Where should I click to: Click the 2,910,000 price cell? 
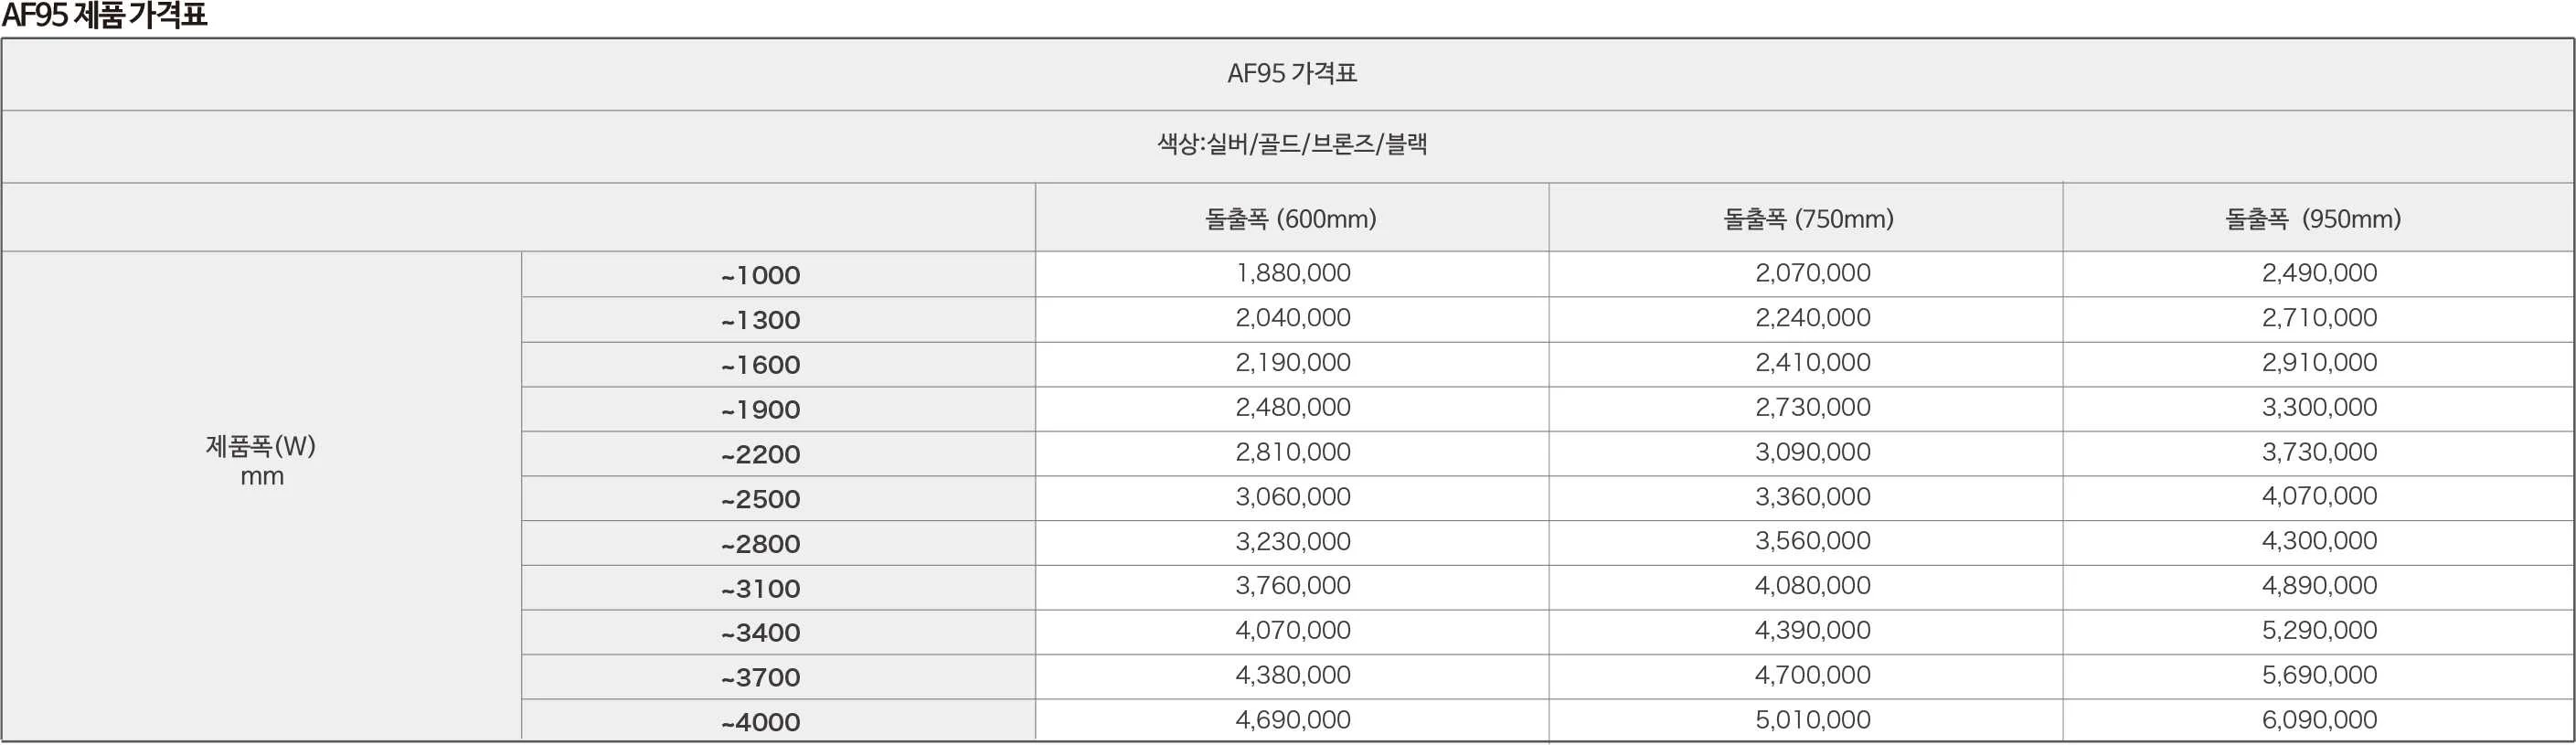click(2318, 364)
